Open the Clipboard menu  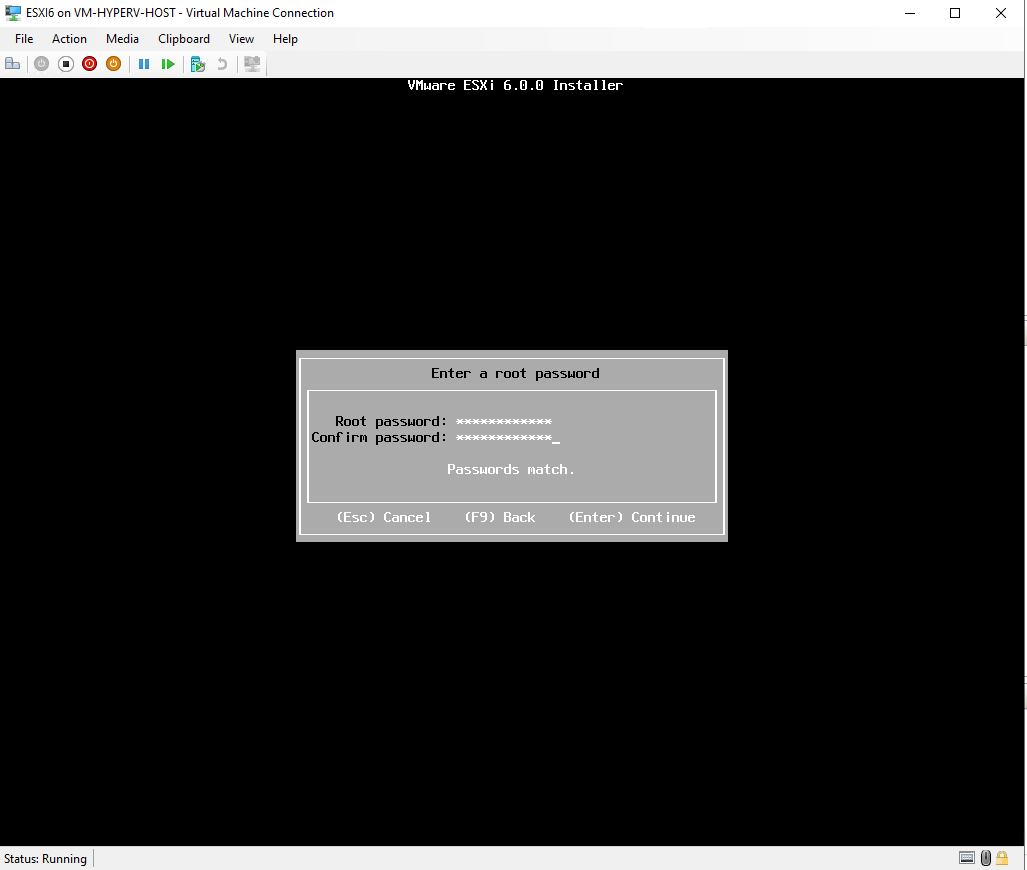pyautogui.click(x=184, y=39)
